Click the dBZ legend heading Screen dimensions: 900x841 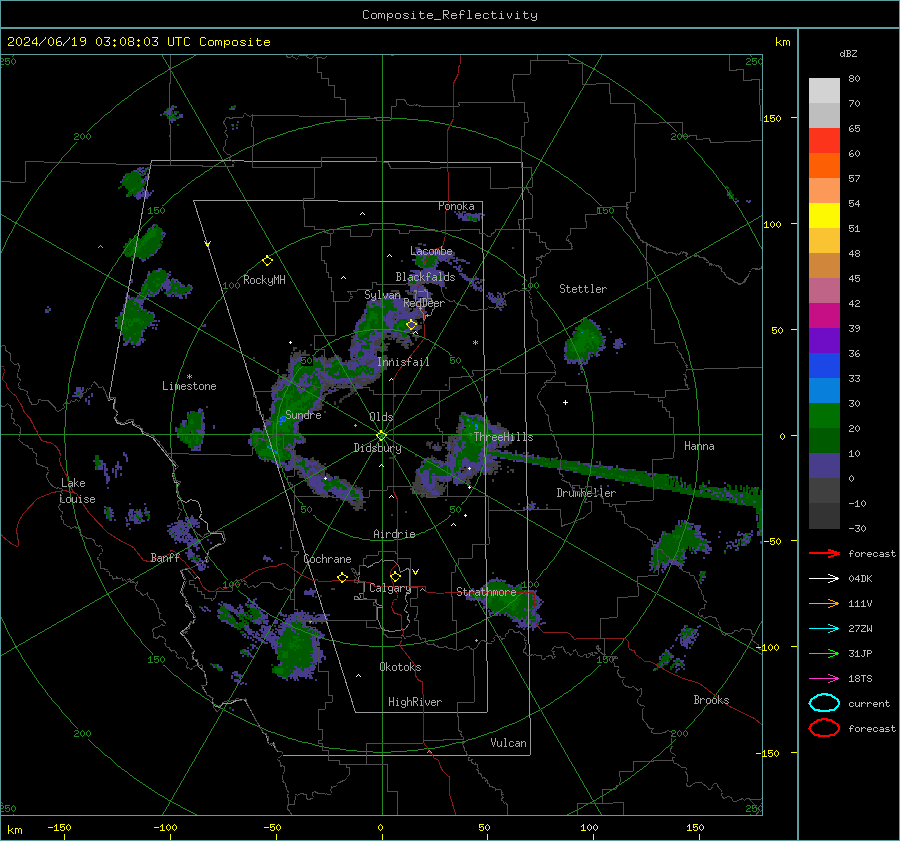coord(848,53)
